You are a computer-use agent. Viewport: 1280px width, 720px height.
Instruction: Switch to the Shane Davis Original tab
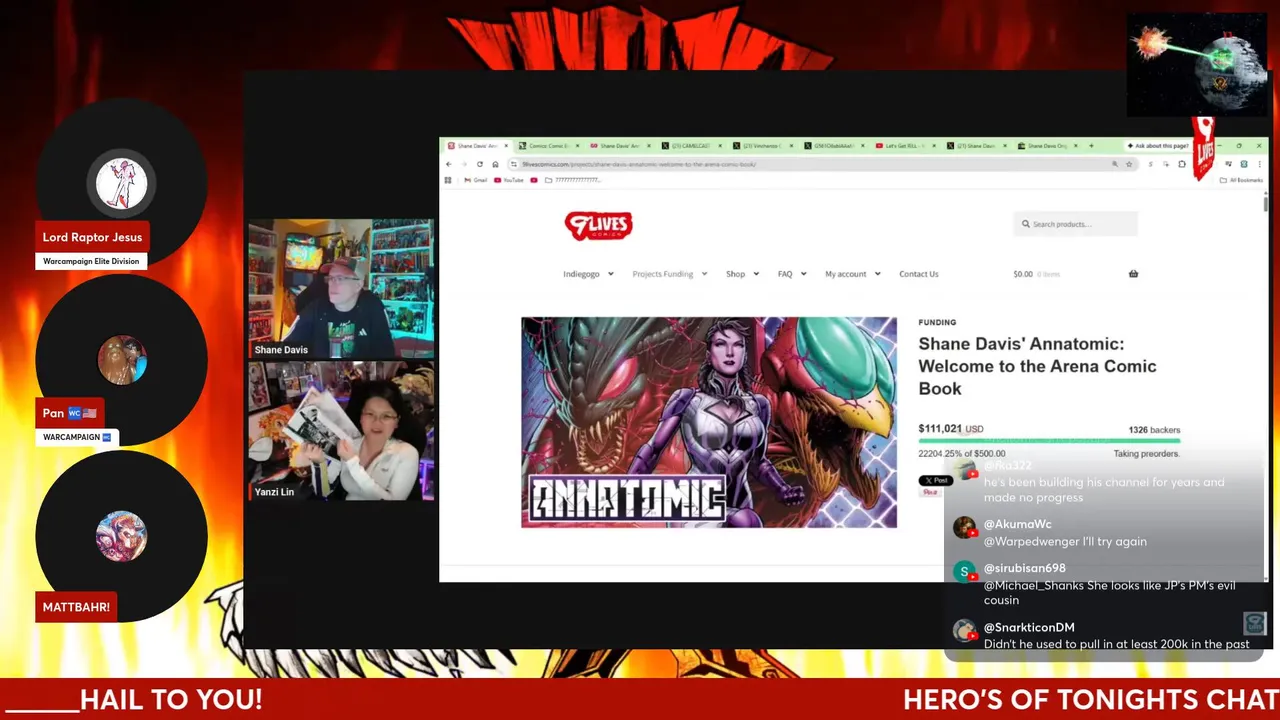(x=1049, y=146)
